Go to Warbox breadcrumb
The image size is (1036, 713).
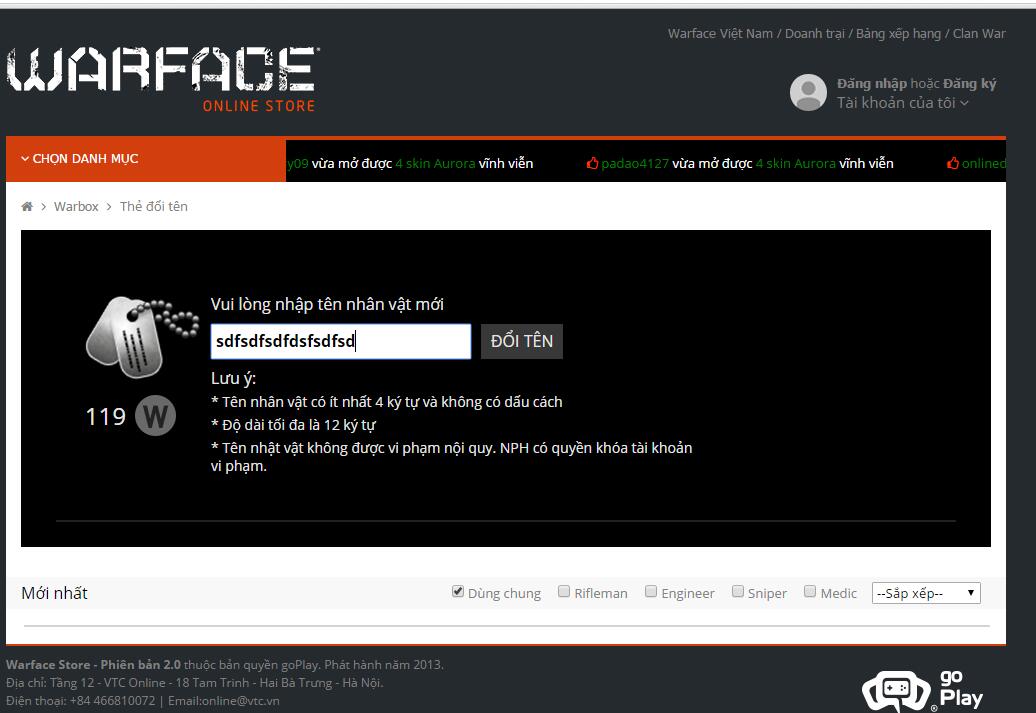click(x=76, y=206)
